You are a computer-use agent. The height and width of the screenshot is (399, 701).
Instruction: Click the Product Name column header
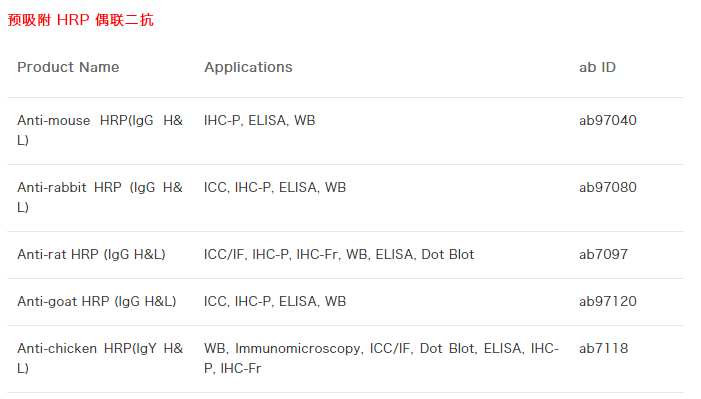point(68,67)
